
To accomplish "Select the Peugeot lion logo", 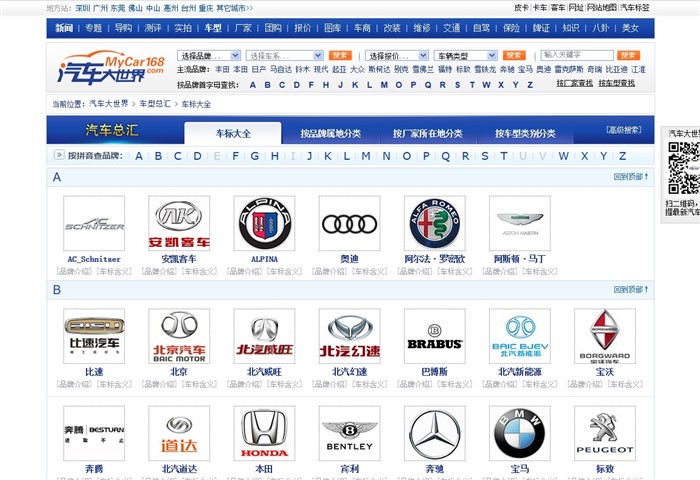I will click(x=605, y=433).
